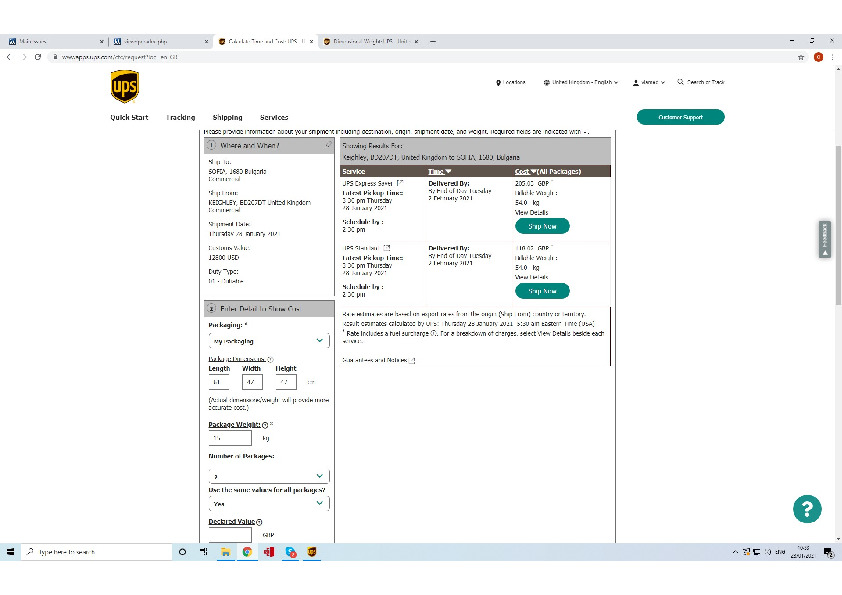Open the green help question mark bubble
This screenshot has height=595, width=842.
coord(807,508)
